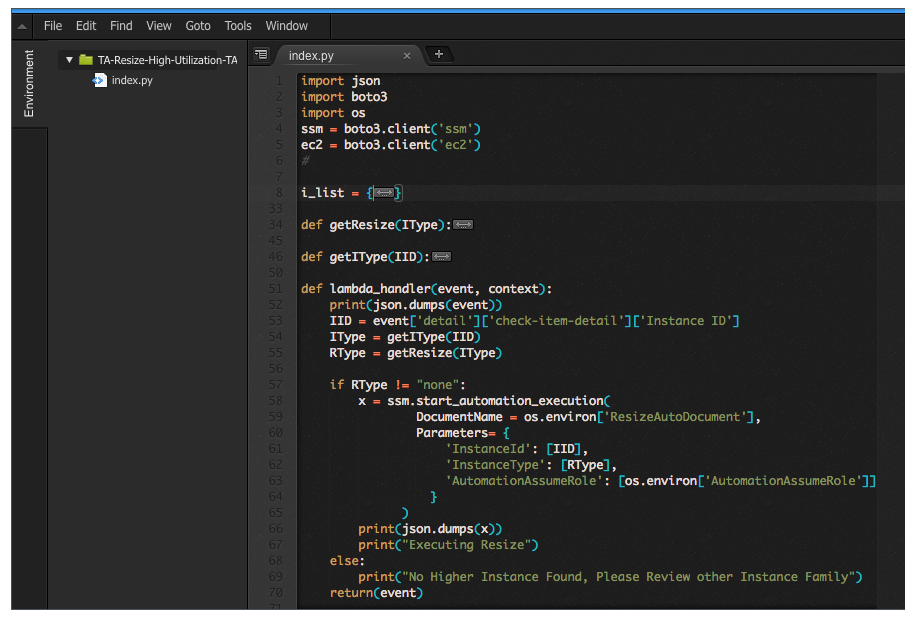Open the Window menu

[286, 26]
